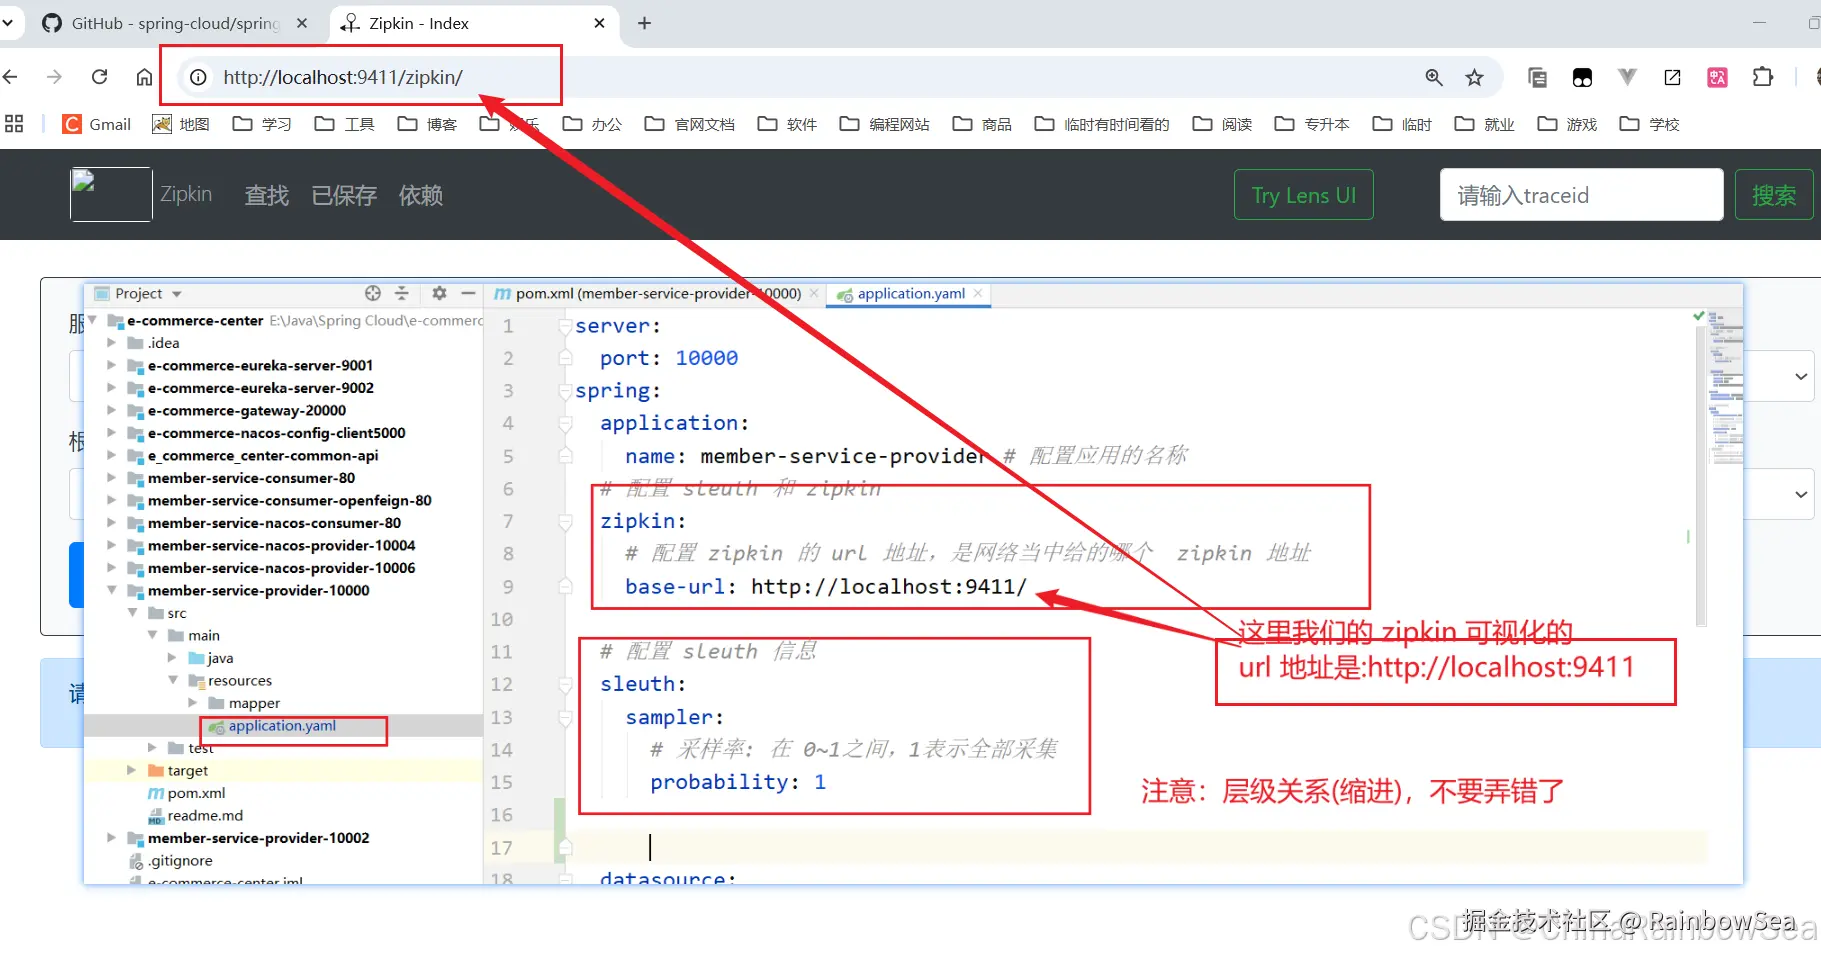Go forward in browser history
The image size is (1821, 960).
pos(54,77)
